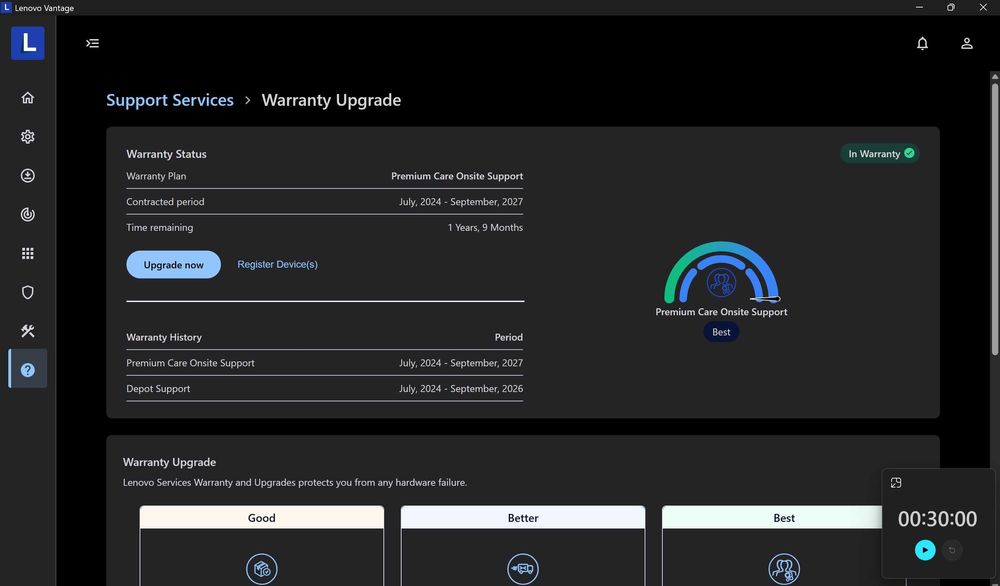Click the 'Contracted period' label
1000x586 pixels.
pyautogui.click(x=165, y=201)
